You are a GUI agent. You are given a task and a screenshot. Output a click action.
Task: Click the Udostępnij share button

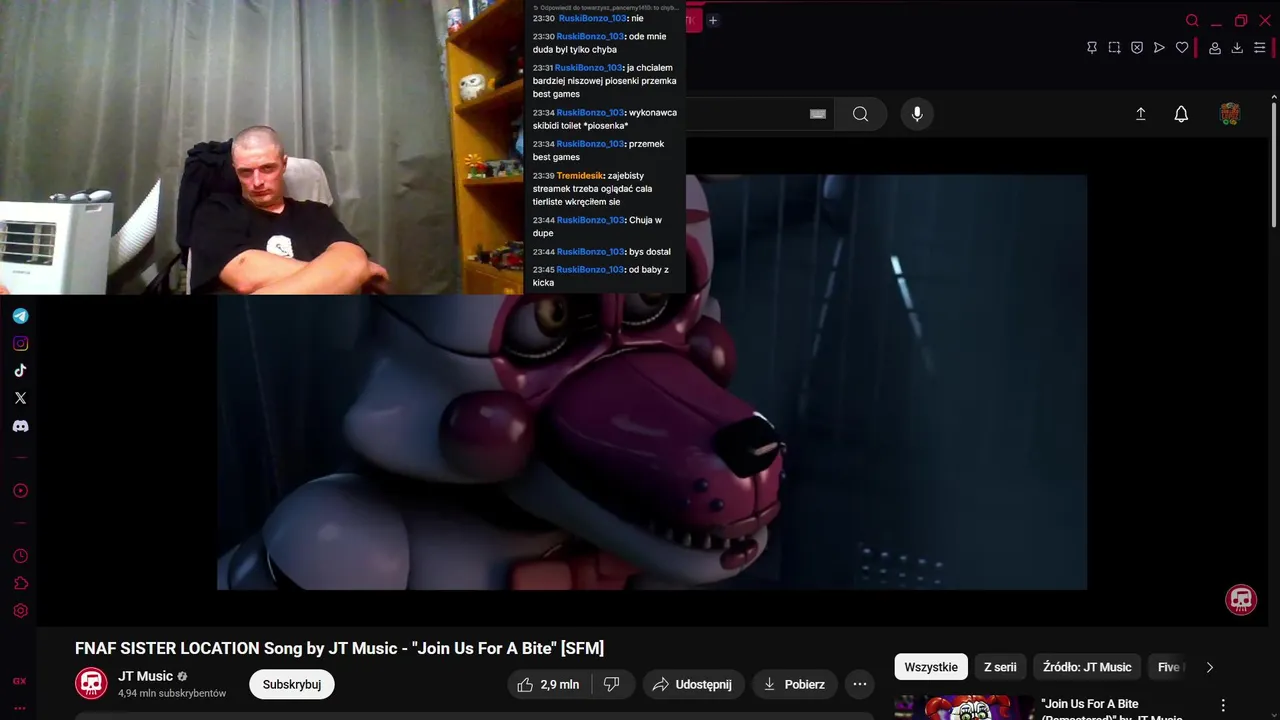click(692, 684)
